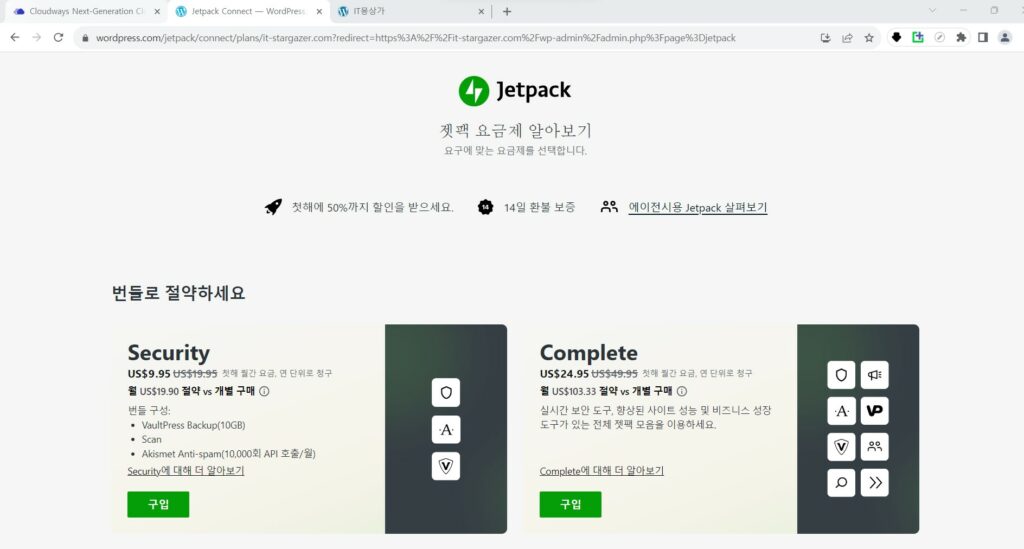This screenshot has width=1024, height=549.
Task: View site information via the lock icon
Action: click(x=84, y=38)
